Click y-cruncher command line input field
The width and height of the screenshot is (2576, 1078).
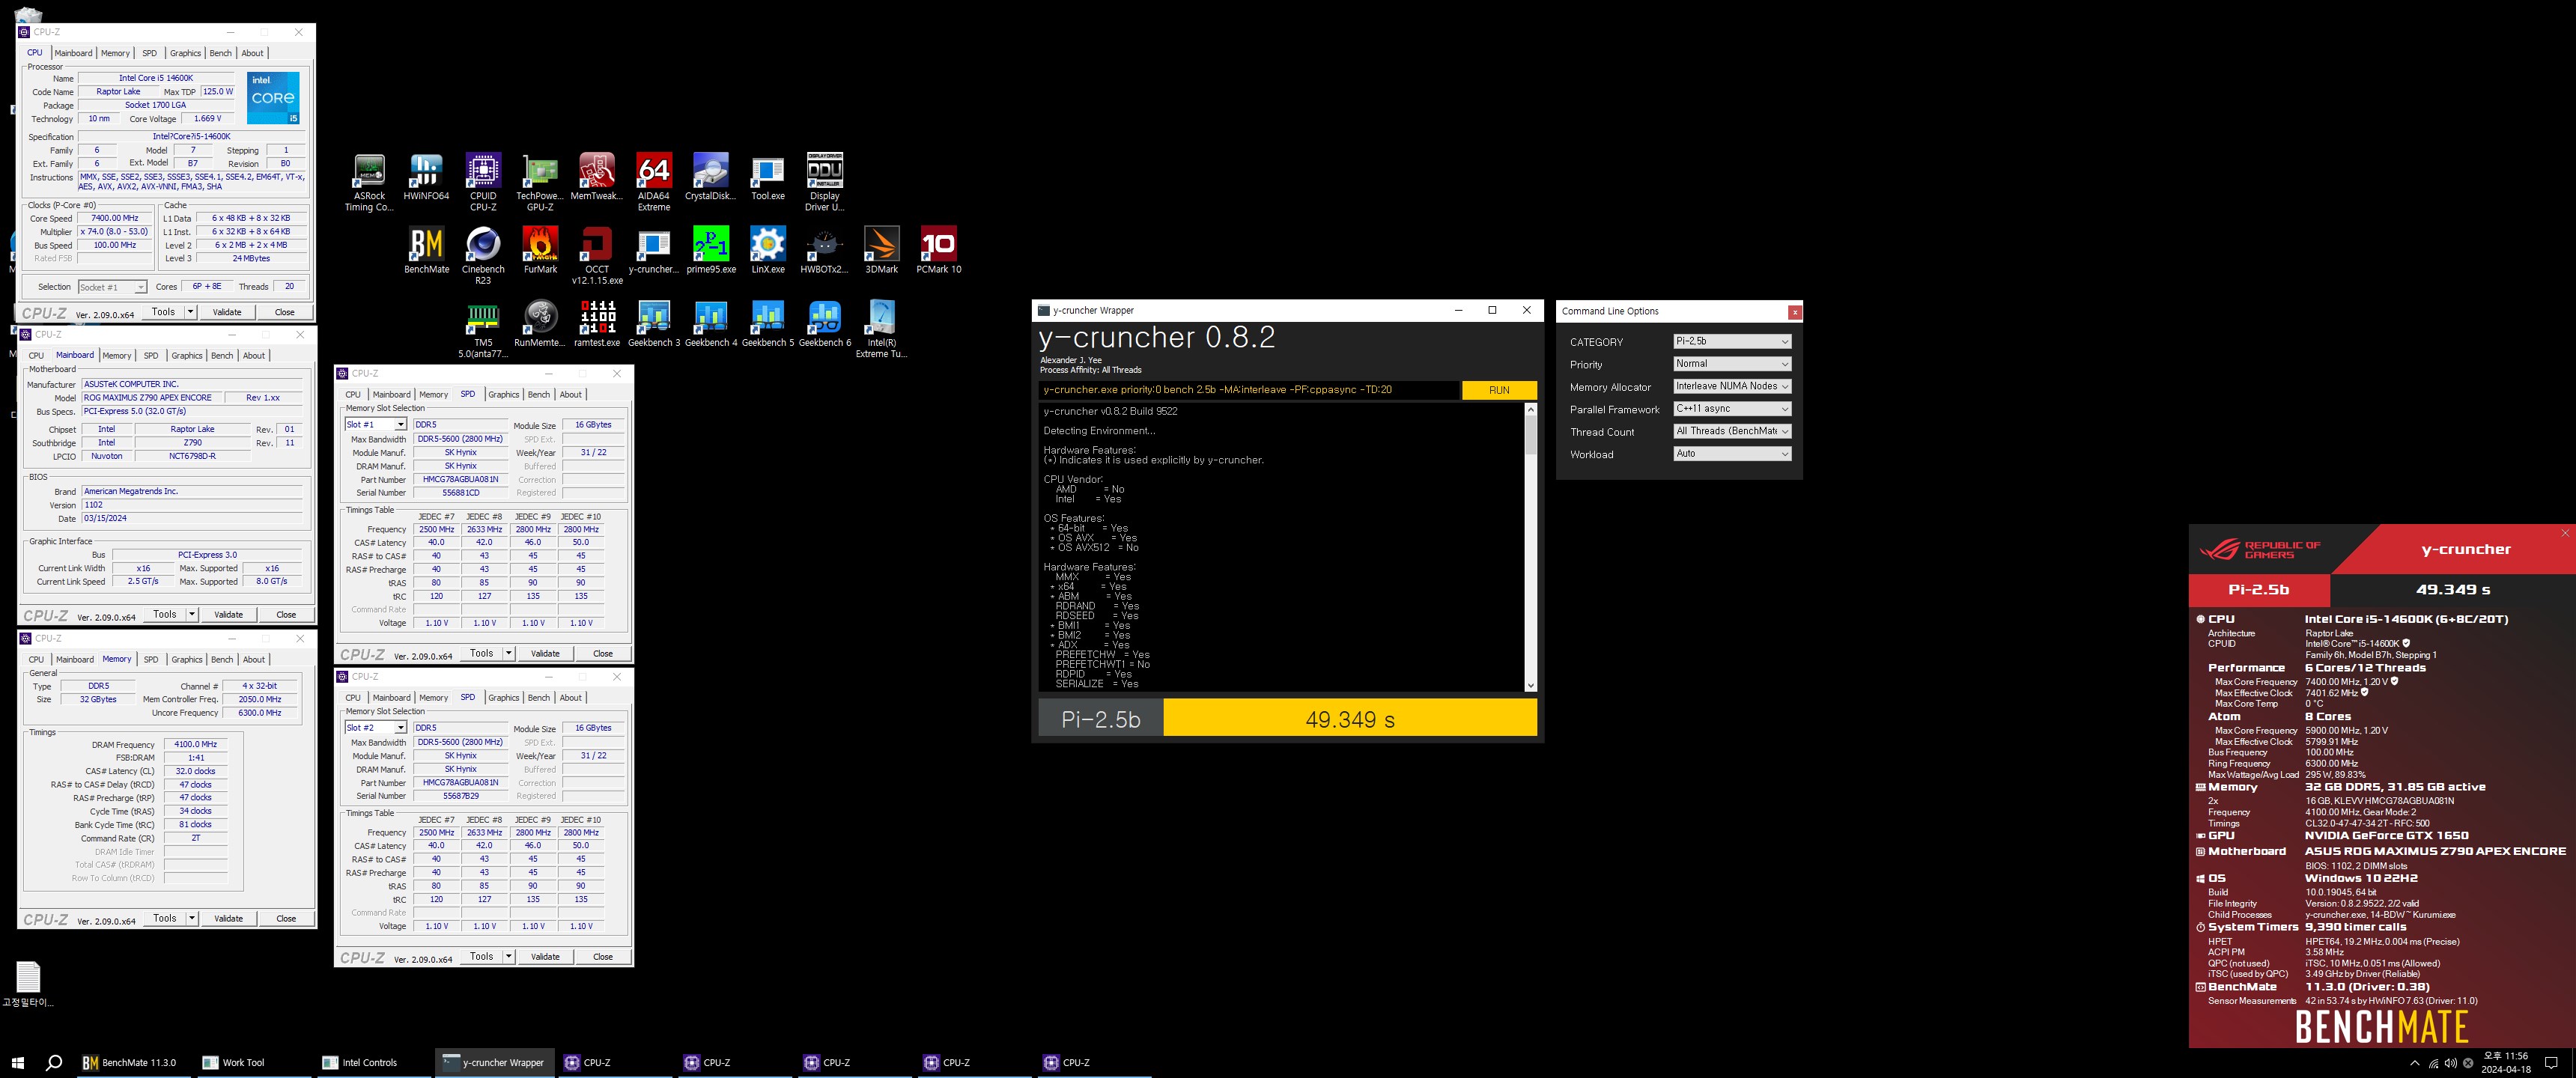pos(1248,390)
